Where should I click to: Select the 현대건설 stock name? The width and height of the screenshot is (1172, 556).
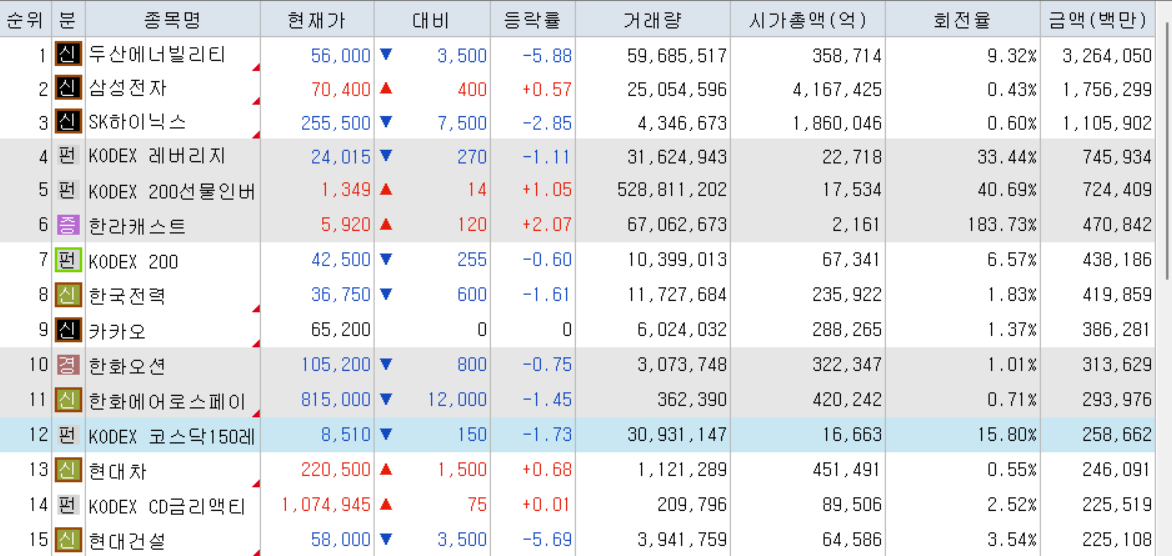click(x=128, y=540)
